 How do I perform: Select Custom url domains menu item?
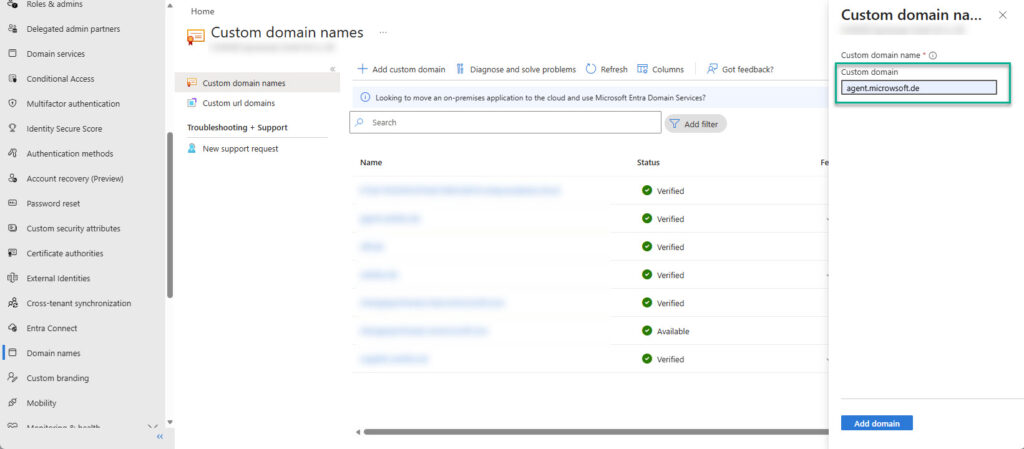coord(238,103)
